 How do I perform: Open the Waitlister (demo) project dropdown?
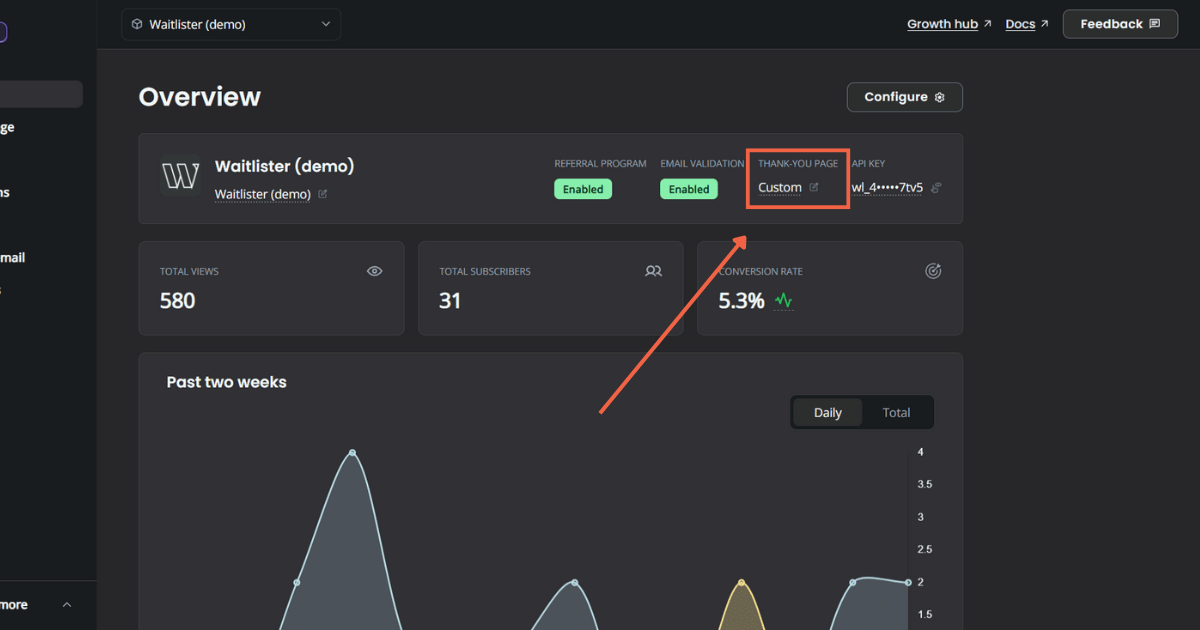point(231,24)
